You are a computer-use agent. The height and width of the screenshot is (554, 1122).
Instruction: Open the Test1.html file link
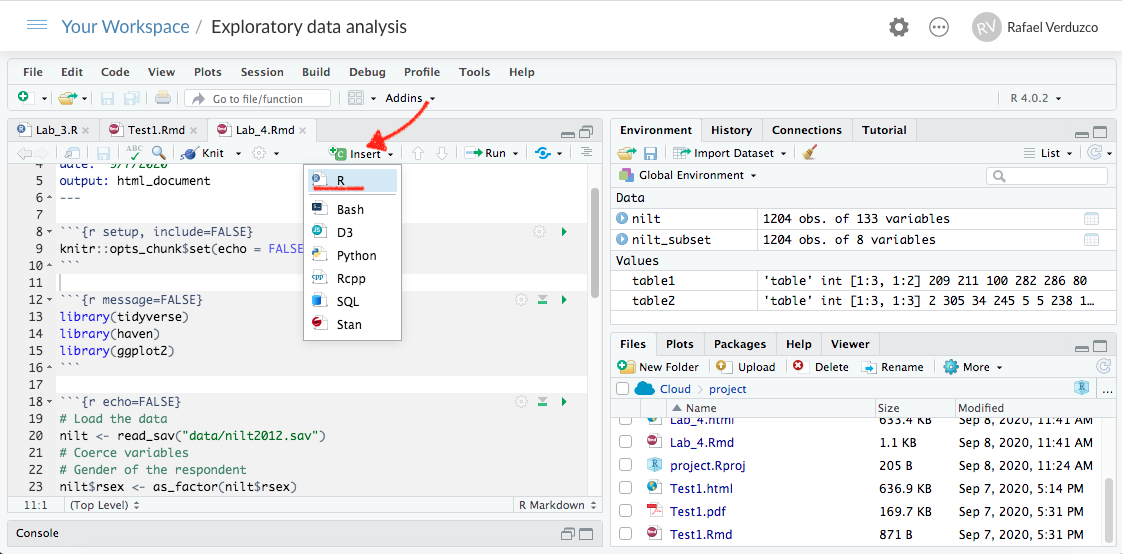[701, 489]
